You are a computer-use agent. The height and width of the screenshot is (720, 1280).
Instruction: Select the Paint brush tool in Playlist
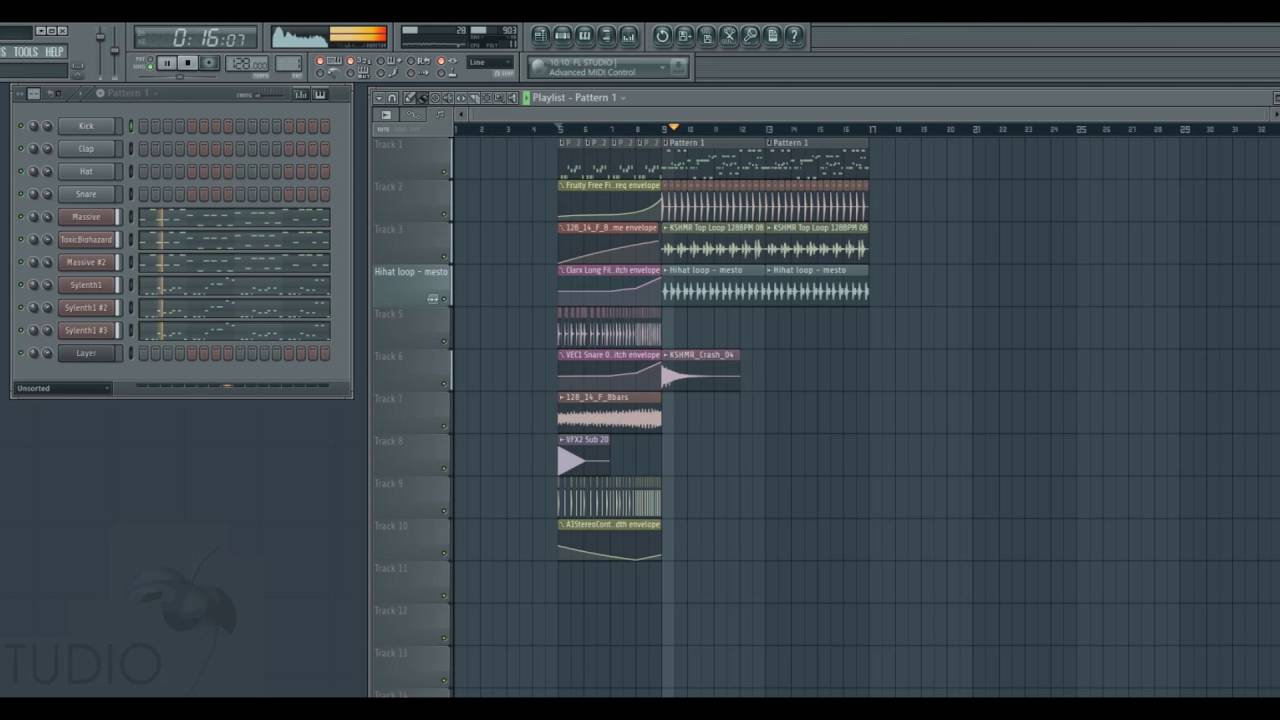coord(422,98)
